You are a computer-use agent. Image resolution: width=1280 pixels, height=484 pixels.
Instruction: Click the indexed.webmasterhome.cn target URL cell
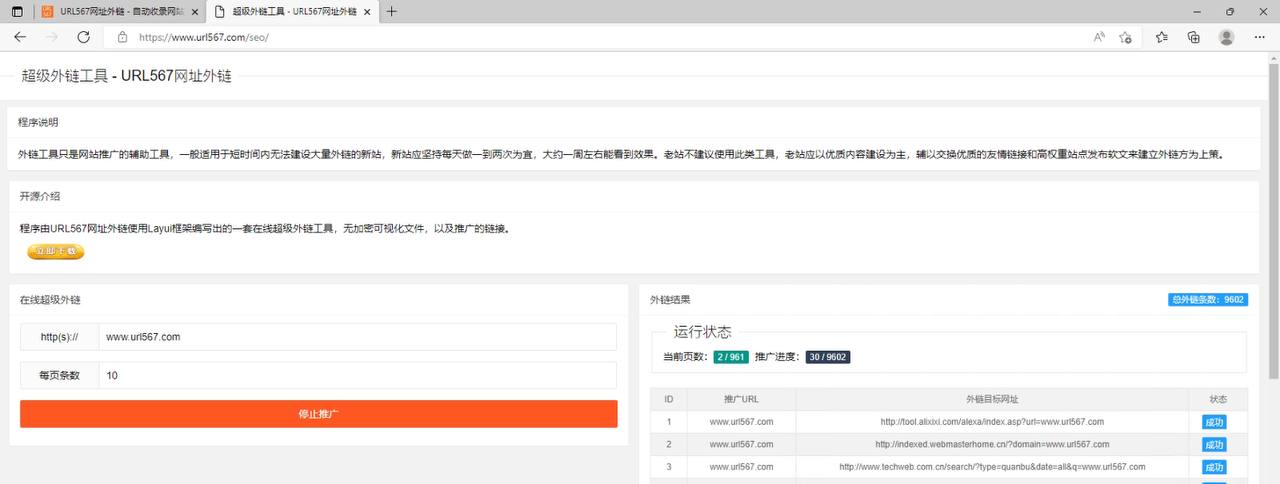[992, 444]
